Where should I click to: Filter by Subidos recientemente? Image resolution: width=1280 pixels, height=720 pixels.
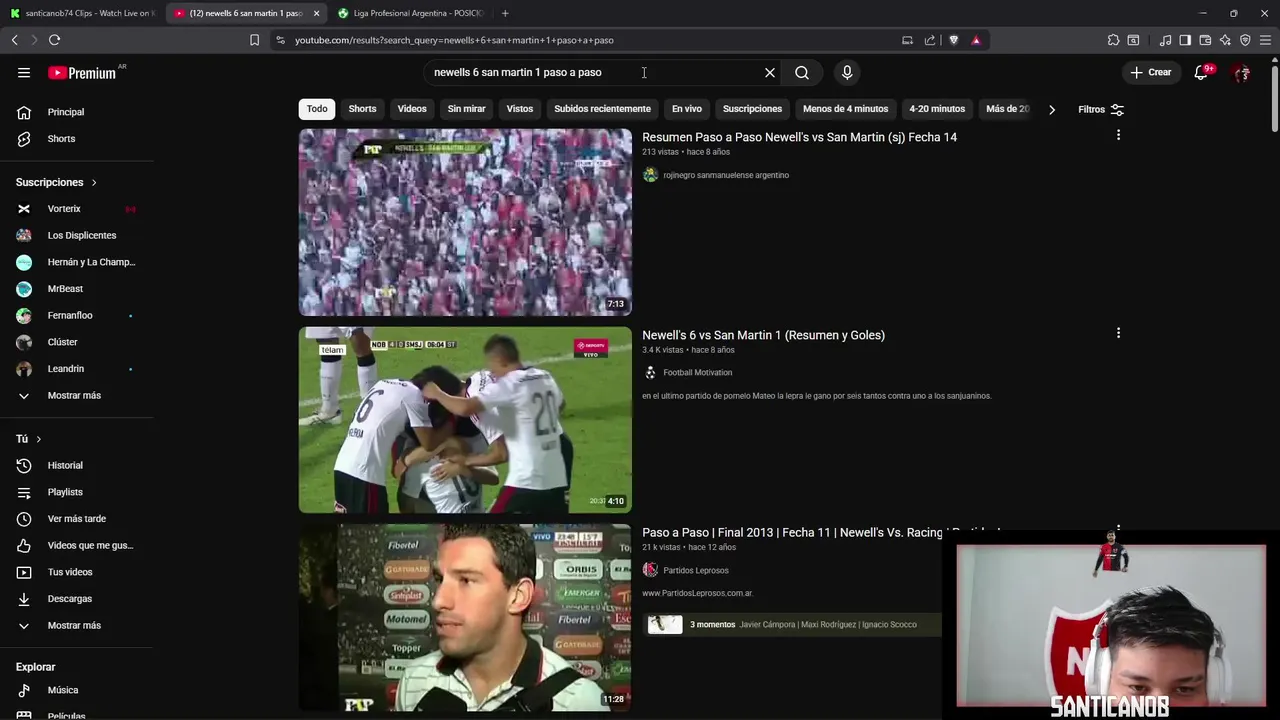[602, 109]
